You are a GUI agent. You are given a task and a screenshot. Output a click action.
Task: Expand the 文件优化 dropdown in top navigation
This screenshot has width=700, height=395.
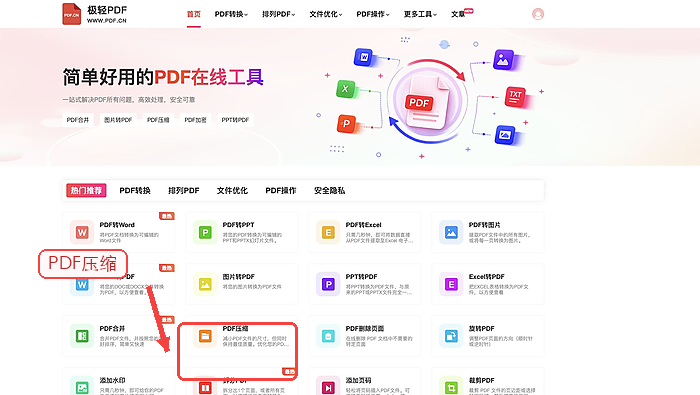[x=325, y=14]
